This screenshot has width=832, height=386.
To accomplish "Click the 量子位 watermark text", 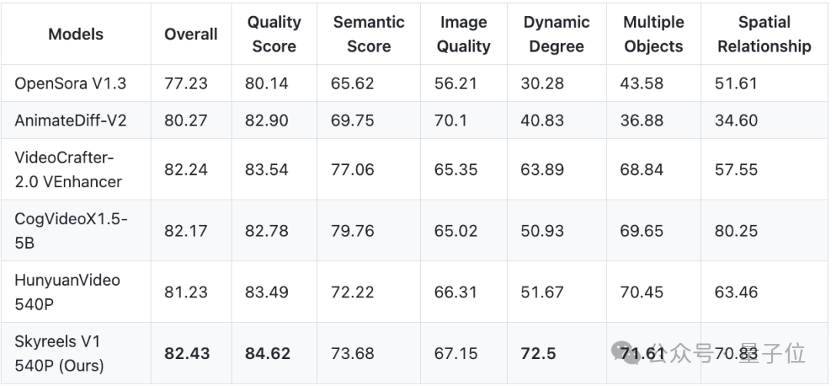I will (x=773, y=353).
